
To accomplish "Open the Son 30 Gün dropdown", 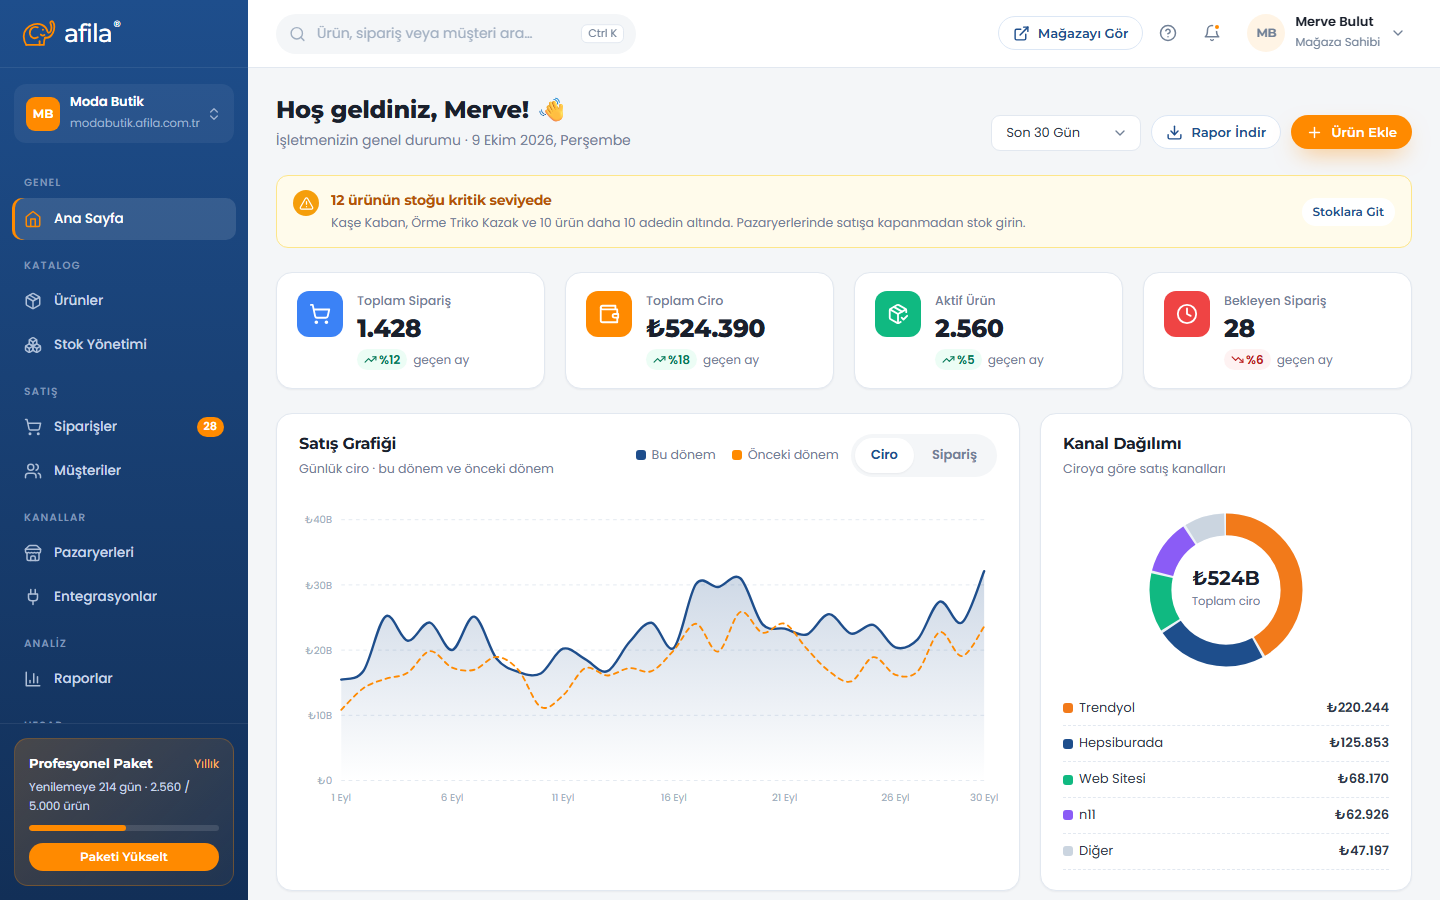I will (x=1066, y=132).
